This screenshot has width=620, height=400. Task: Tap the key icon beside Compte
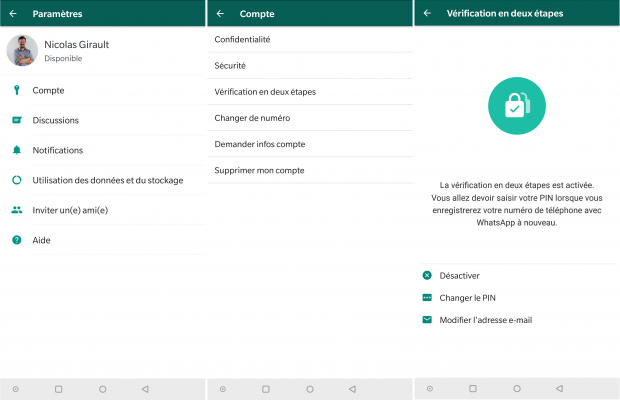(16, 90)
